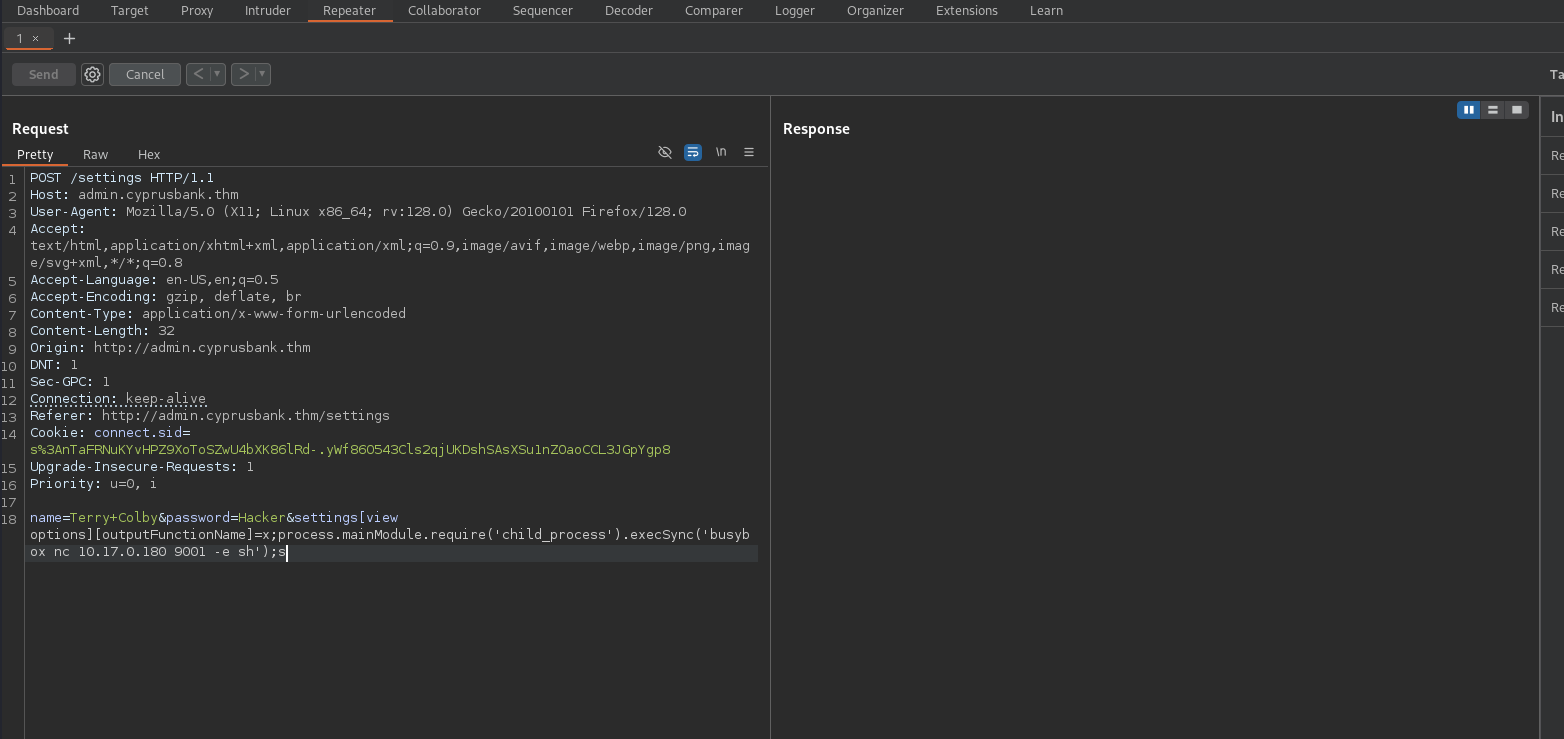Open the Dashboard tab

coord(48,10)
